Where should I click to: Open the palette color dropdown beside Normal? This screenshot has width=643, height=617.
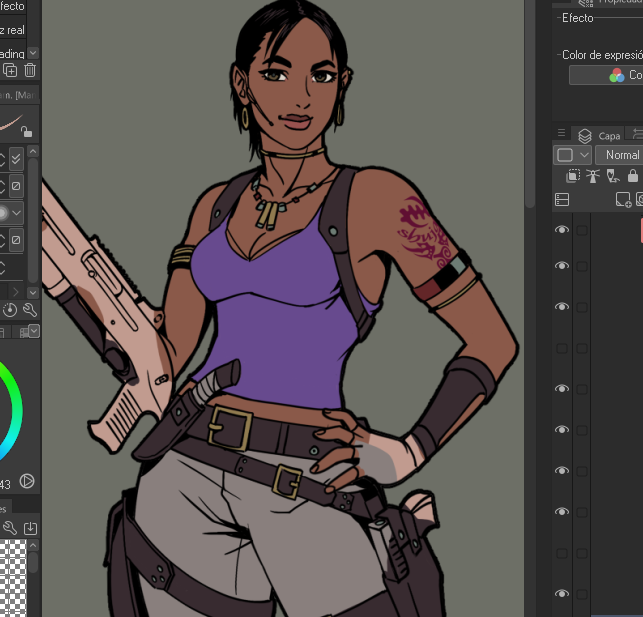pos(572,155)
